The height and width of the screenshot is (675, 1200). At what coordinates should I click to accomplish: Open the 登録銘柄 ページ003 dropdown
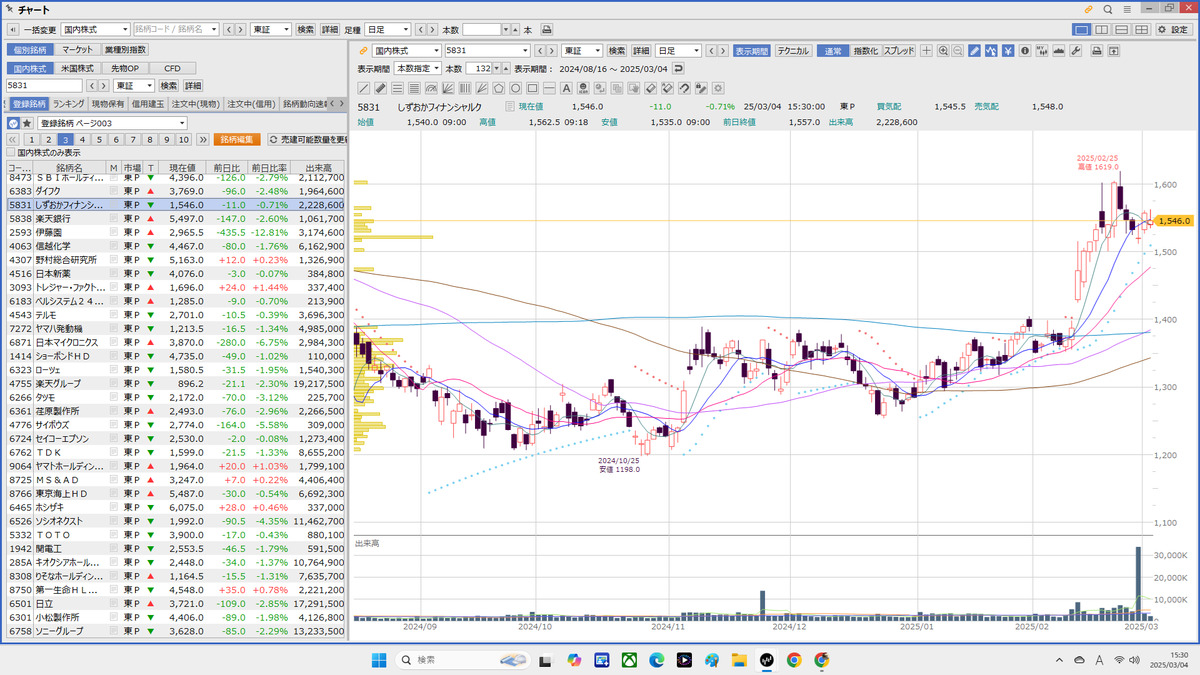coord(113,123)
